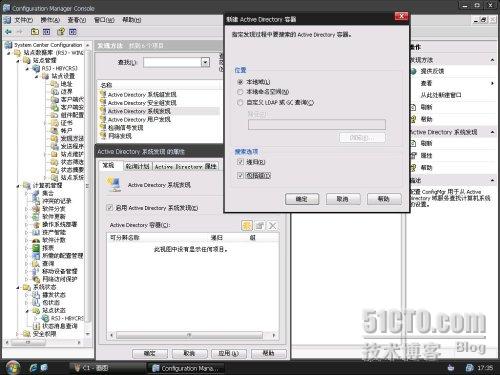Collapse the 计算机管理 tree node
Image resolution: width=500 pixels, height=375 pixels.
pyautogui.click(x=18, y=186)
